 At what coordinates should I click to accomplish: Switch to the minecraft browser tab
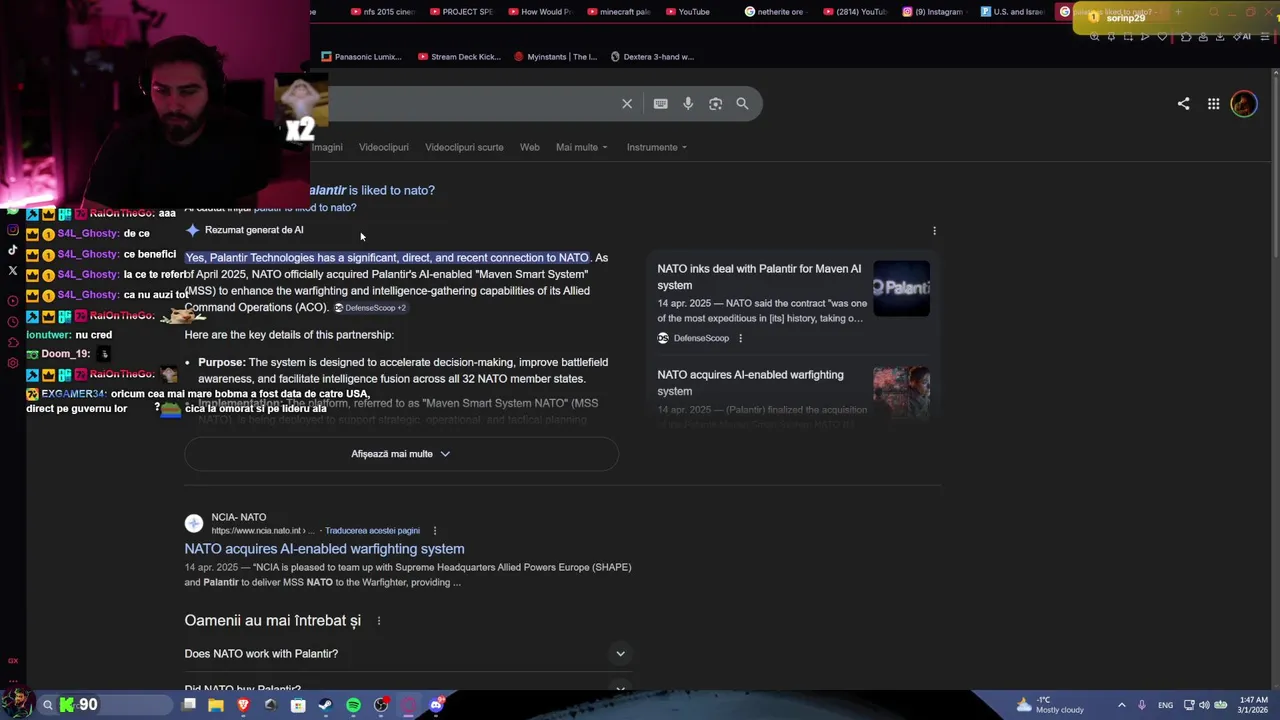tap(620, 12)
